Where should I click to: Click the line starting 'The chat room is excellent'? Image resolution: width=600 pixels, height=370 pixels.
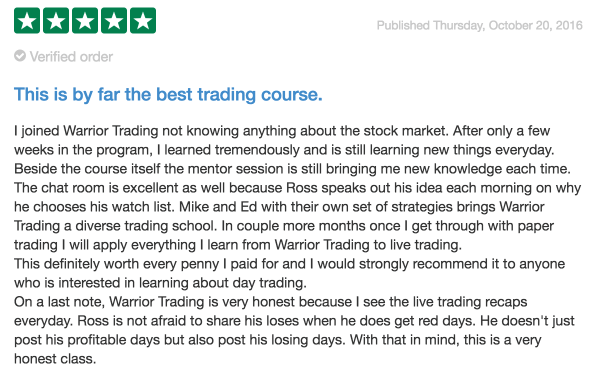click(x=297, y=188)
